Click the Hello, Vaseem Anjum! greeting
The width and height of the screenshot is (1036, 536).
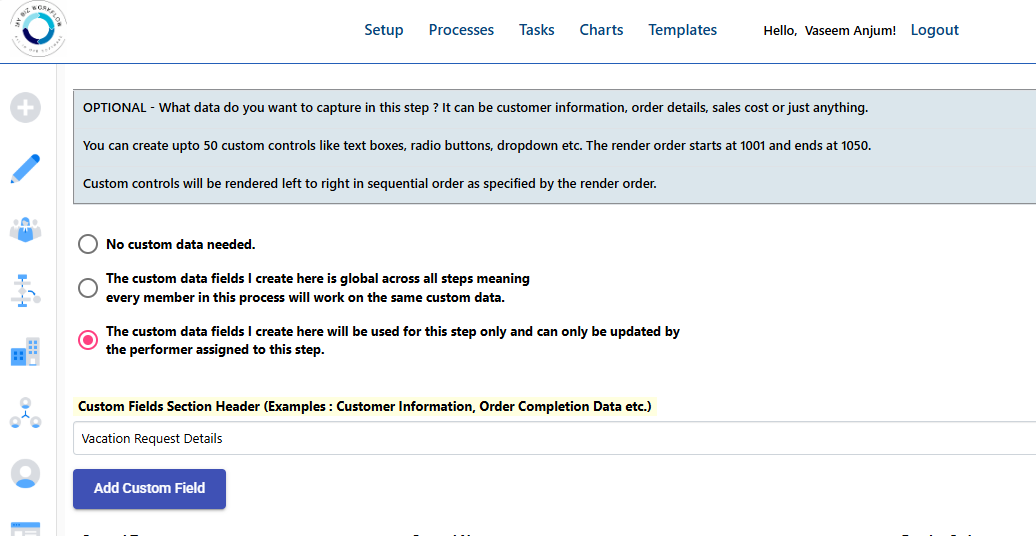point(830,30)
